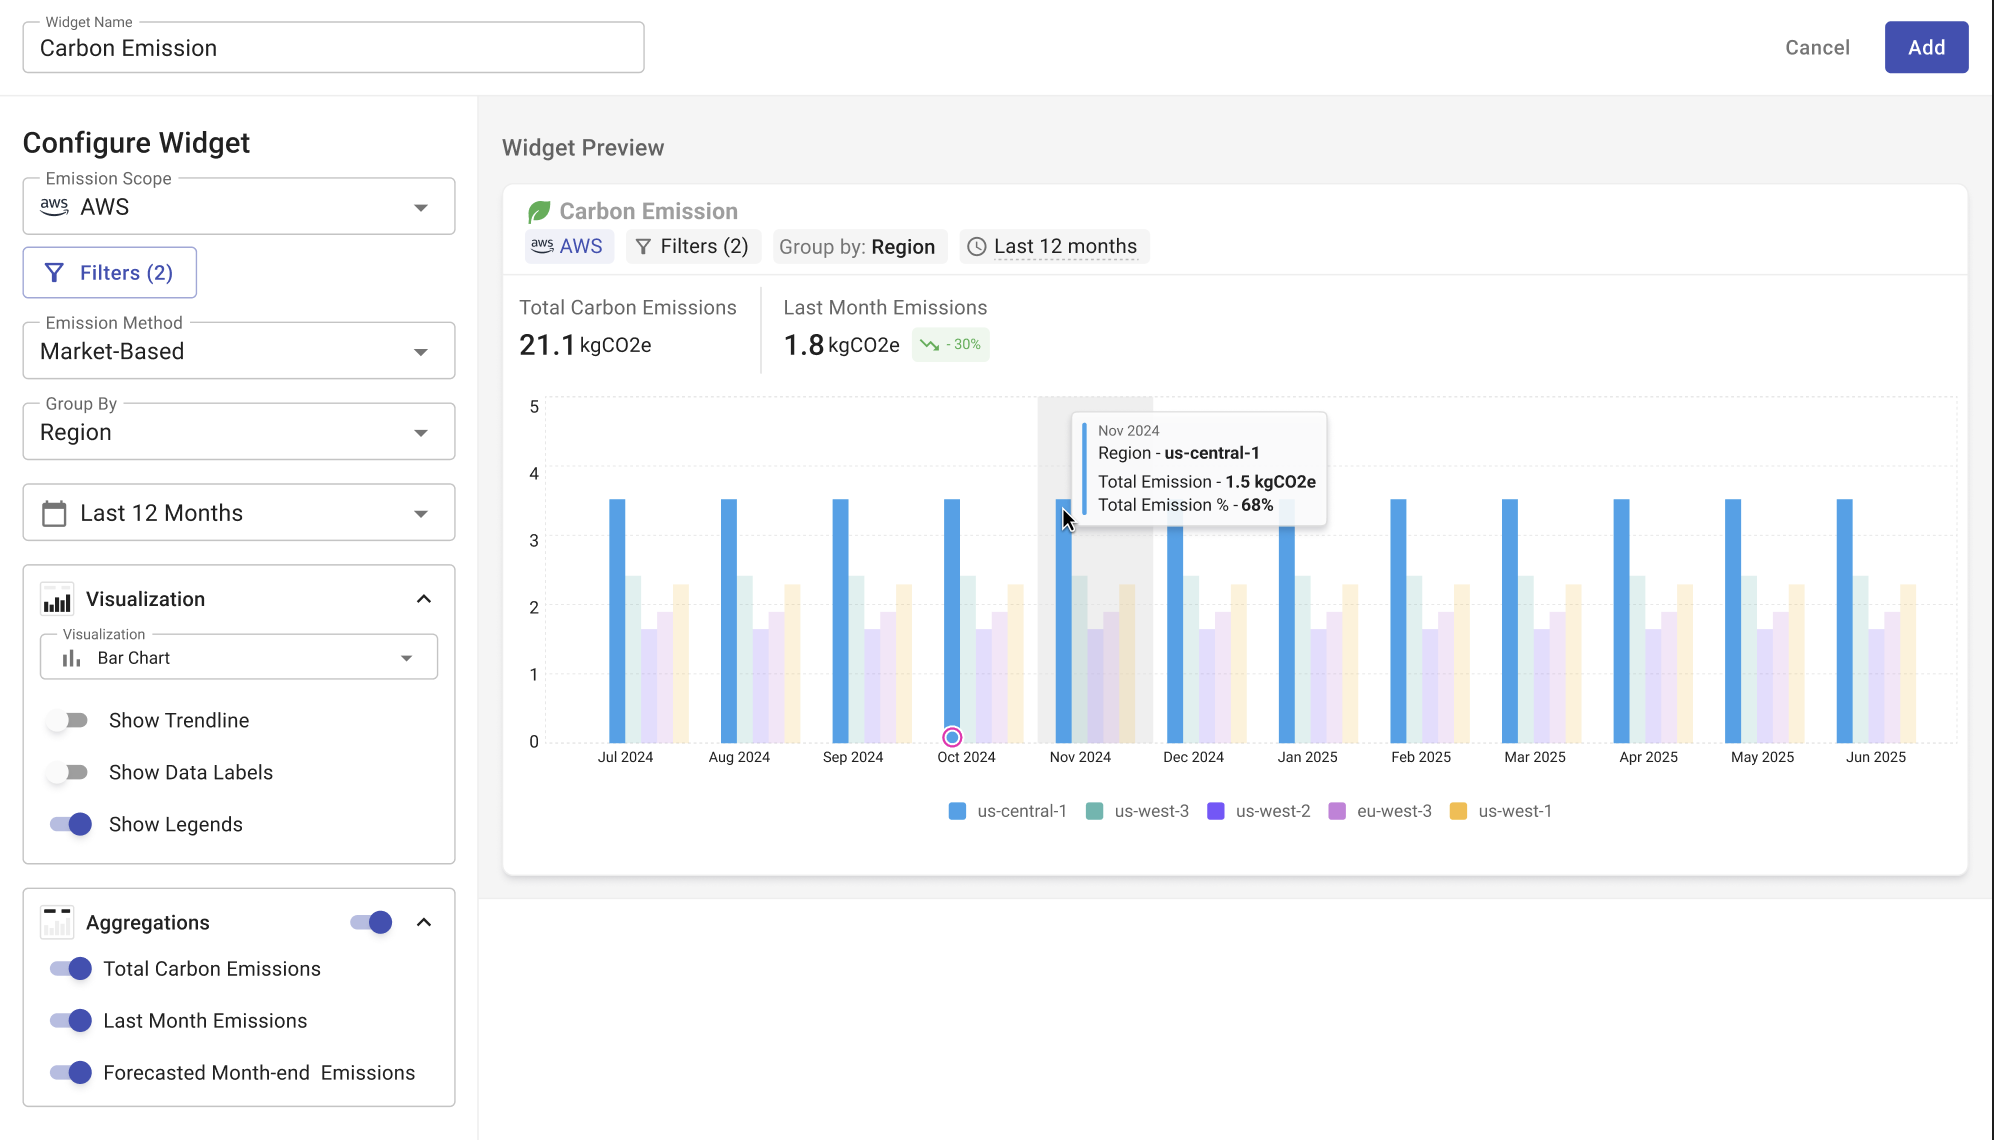Click the calendar icon beside Last 12 Months
1994x1140 pixels.
[54, 514]
